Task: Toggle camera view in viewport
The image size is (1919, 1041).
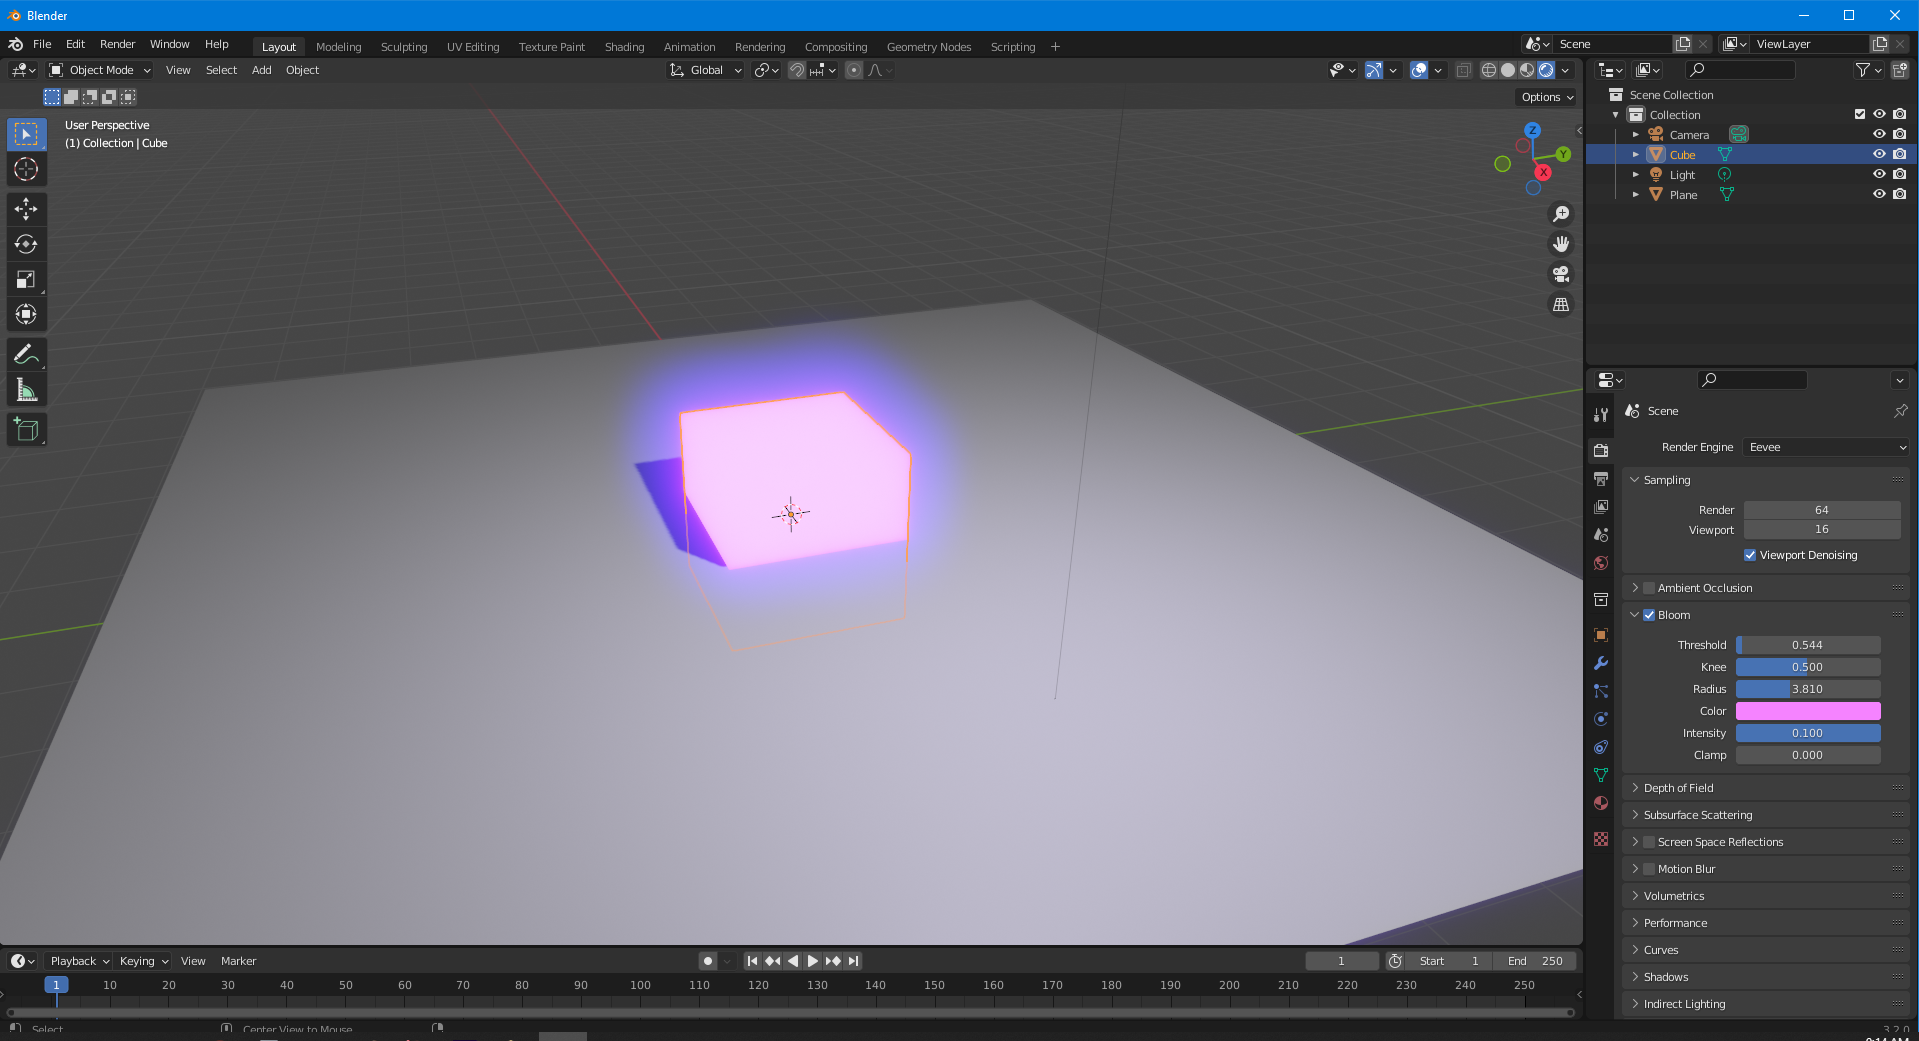Action: 1560,274
